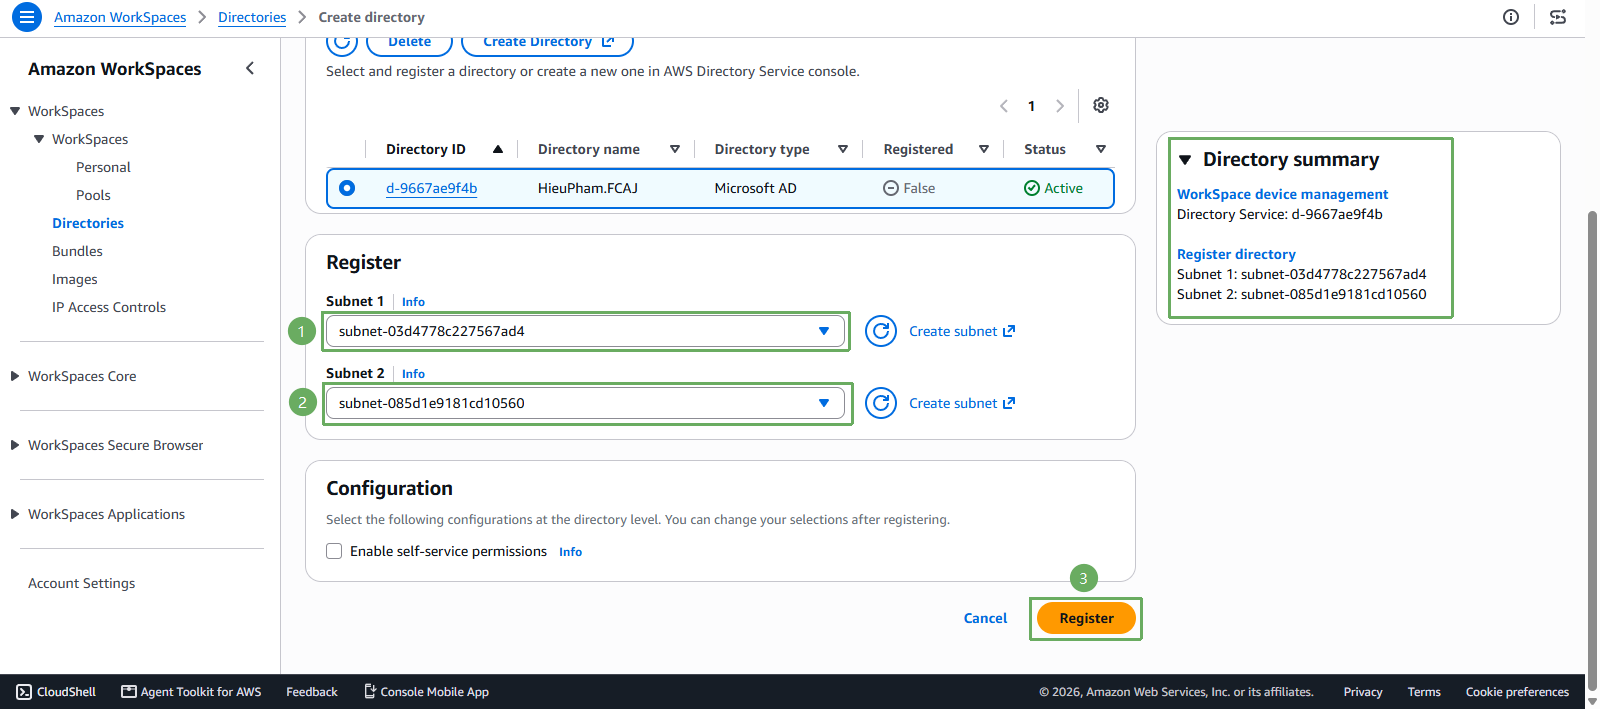
Task: Open Personal WorkSpaces page
Action: pyautogui.click(x=103, y=167)
